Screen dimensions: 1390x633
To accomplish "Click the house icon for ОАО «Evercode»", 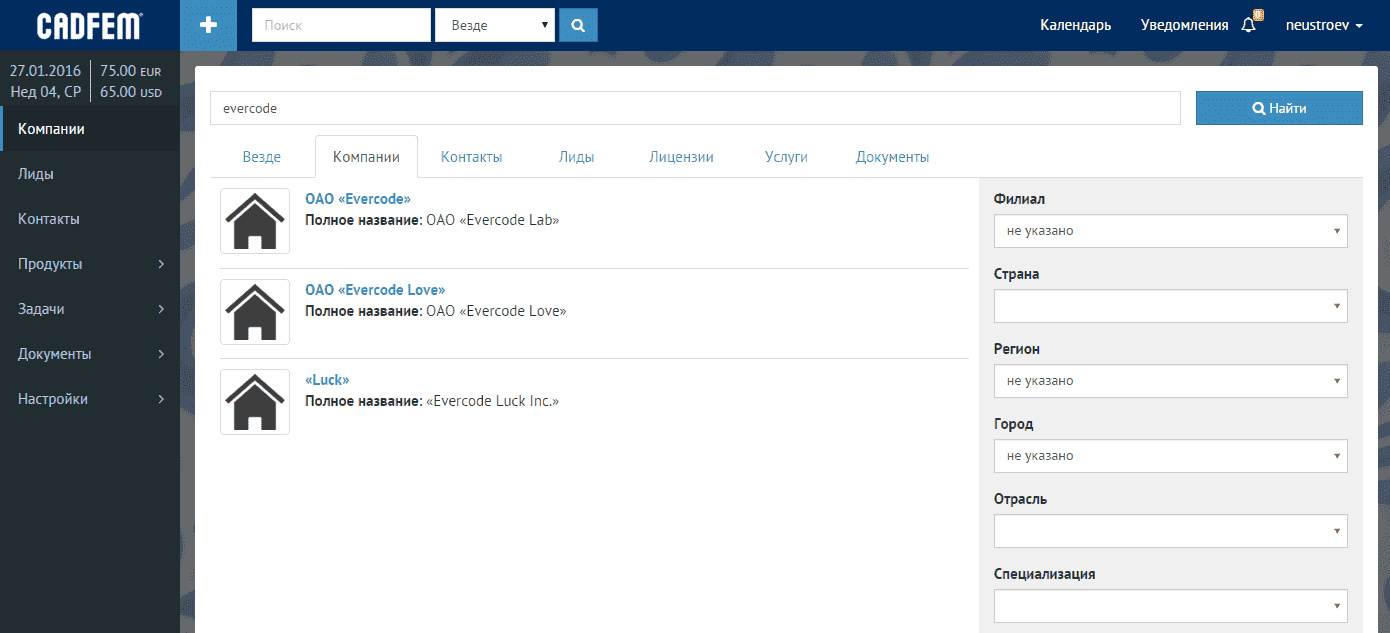I will click(x=255, y=221).
